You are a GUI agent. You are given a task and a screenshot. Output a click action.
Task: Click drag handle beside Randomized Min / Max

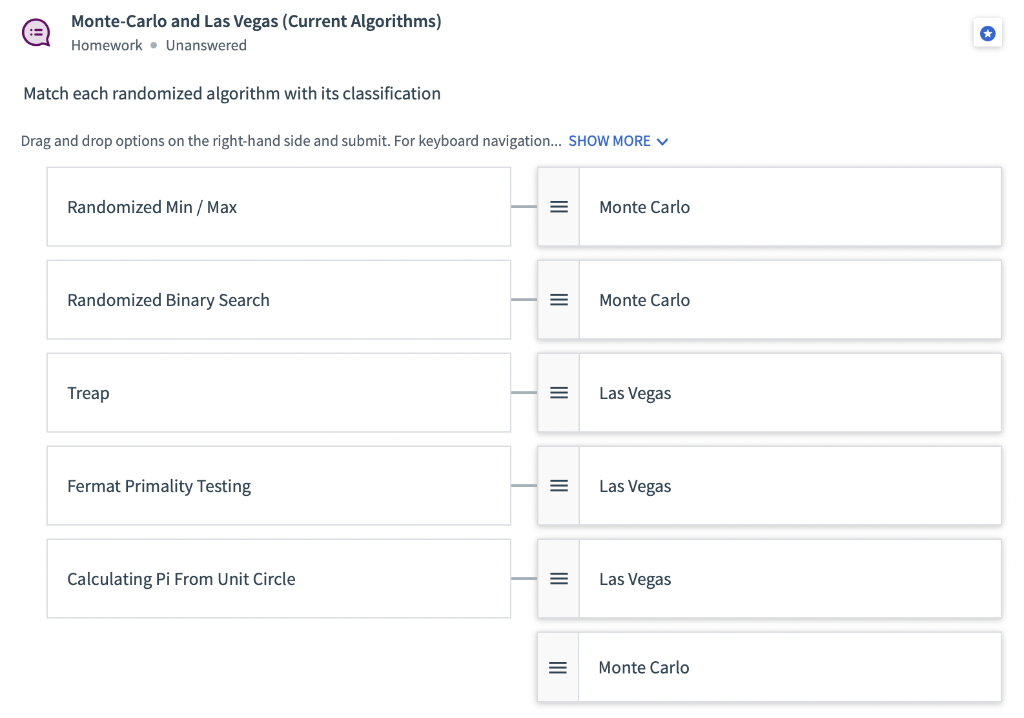[x=559, y=207]
